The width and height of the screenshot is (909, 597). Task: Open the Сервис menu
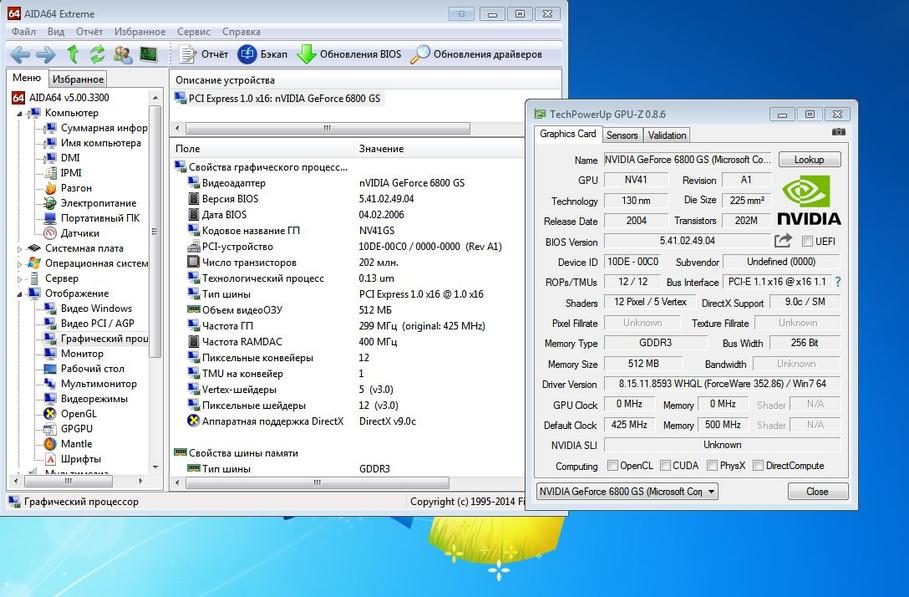coord(194,32)
